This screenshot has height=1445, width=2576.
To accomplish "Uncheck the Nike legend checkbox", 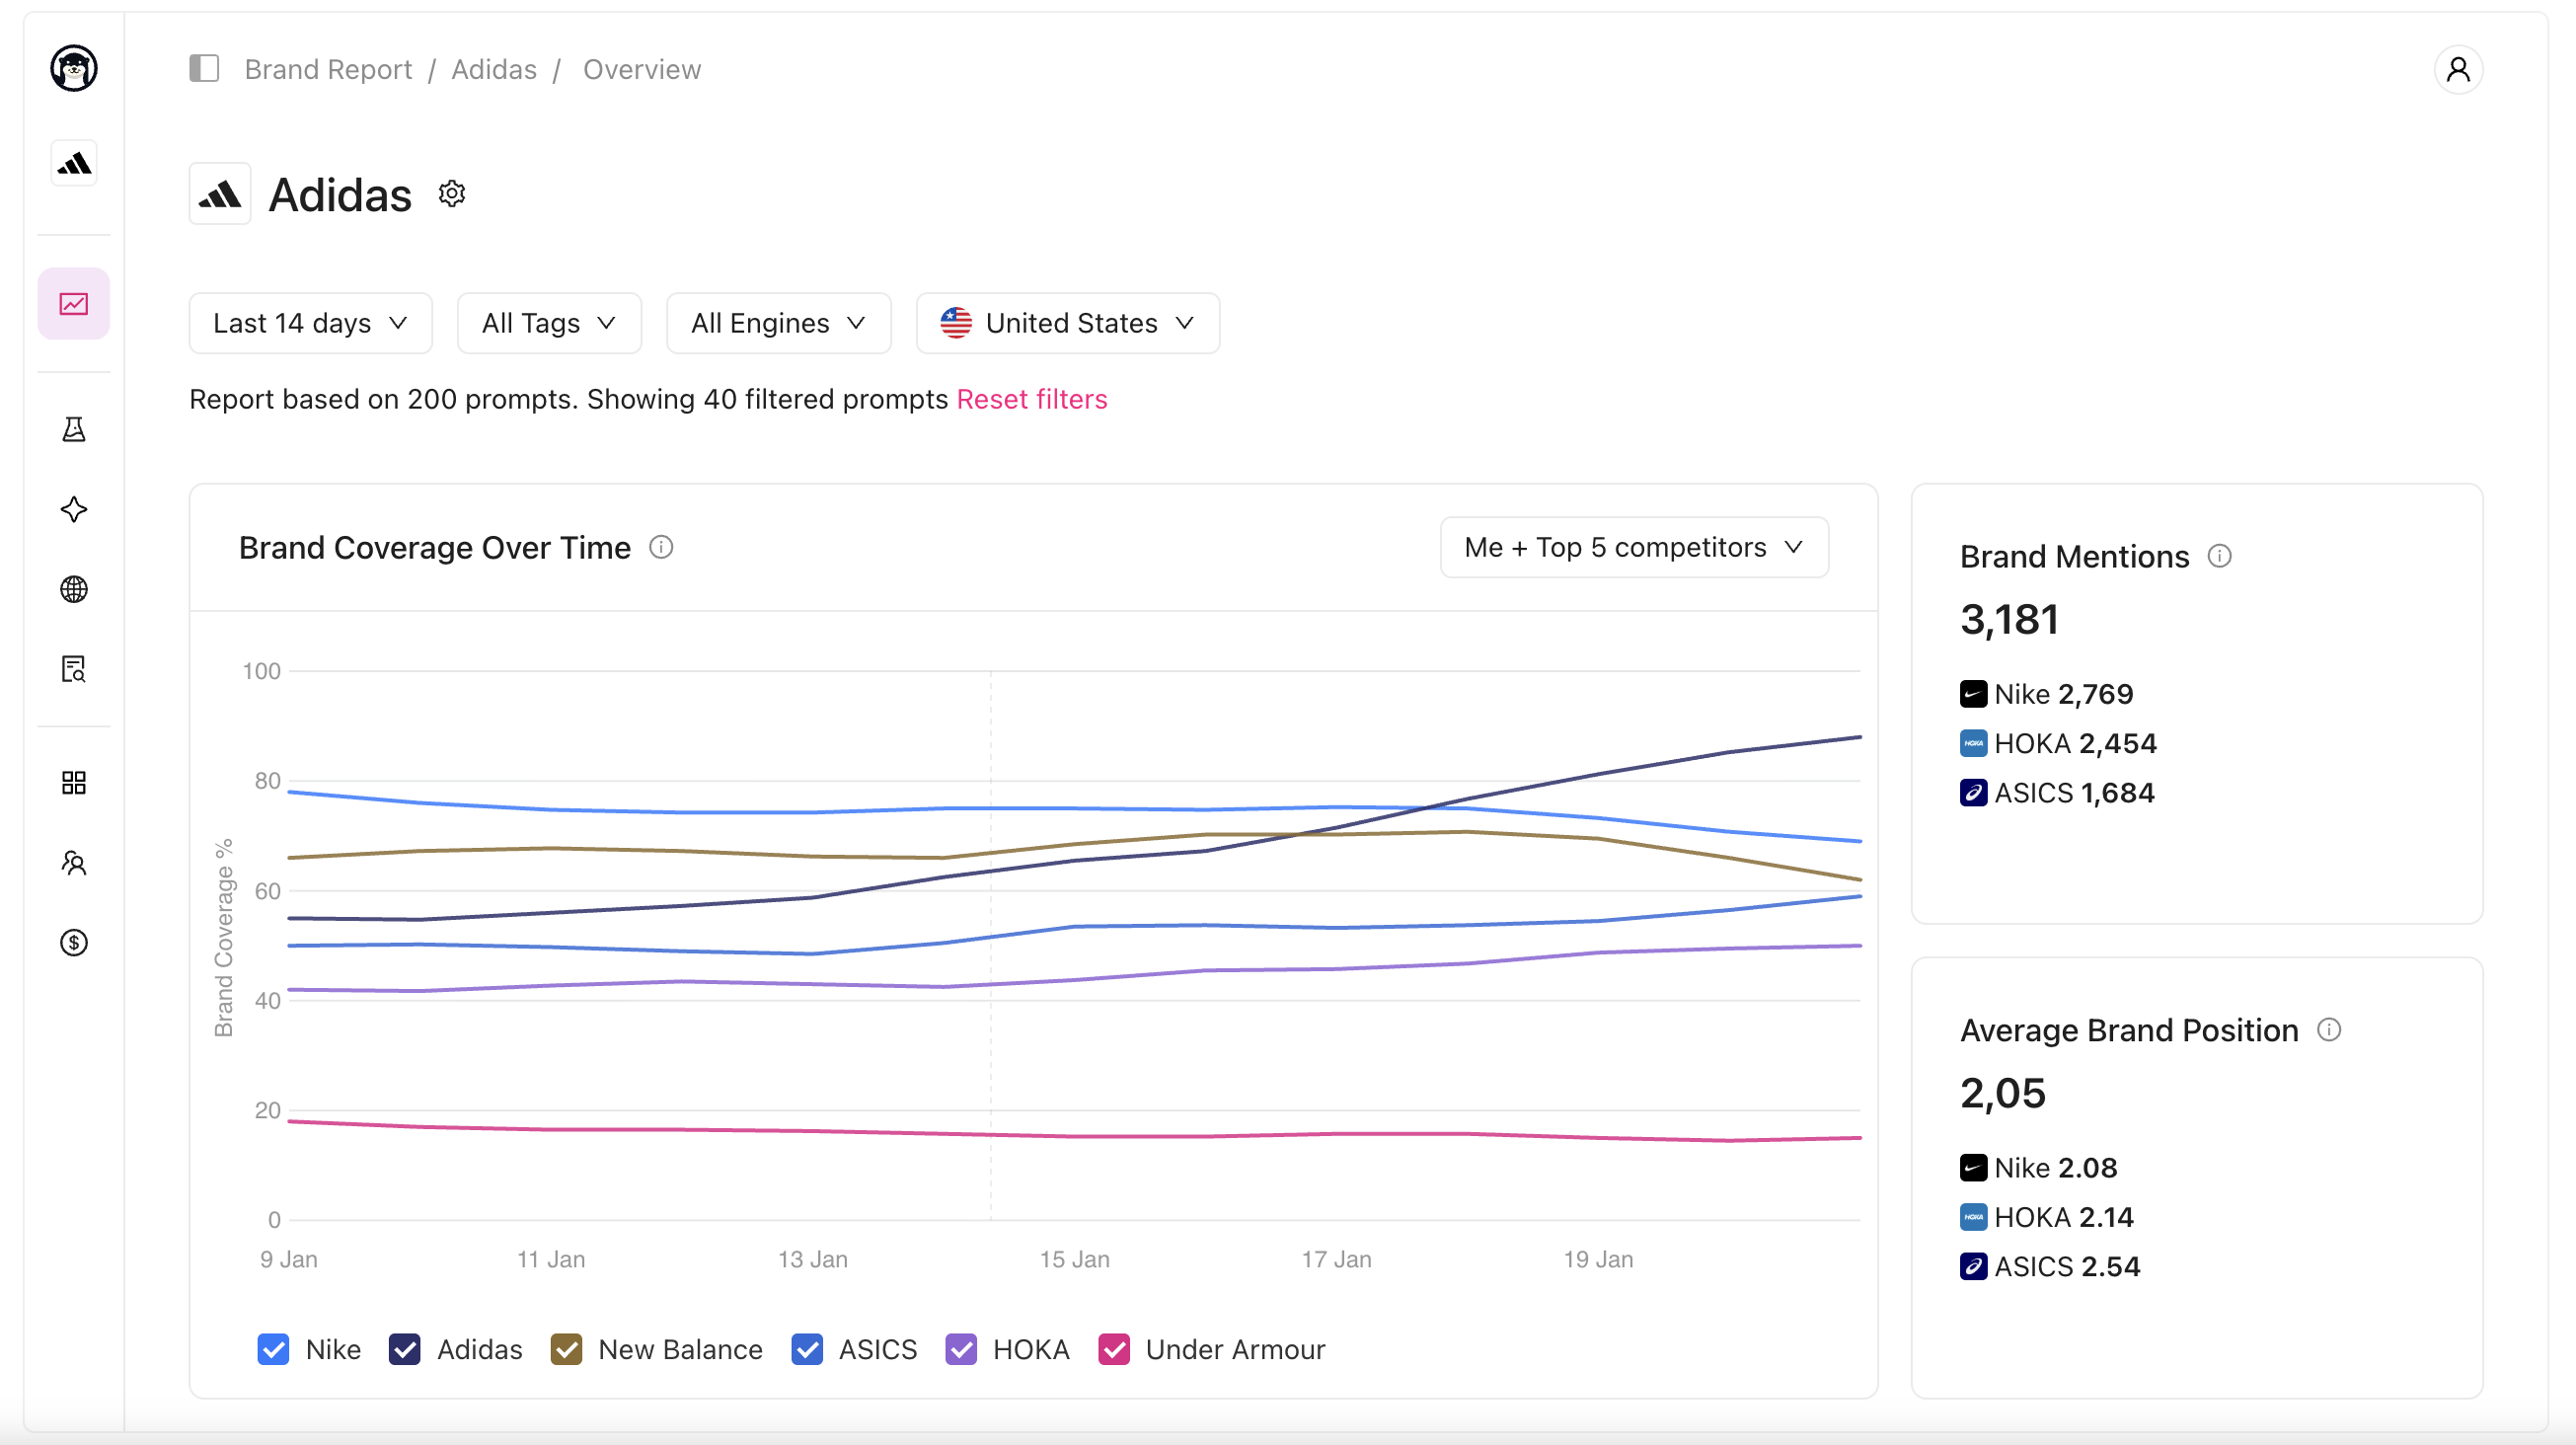I will coord(273,1349).
